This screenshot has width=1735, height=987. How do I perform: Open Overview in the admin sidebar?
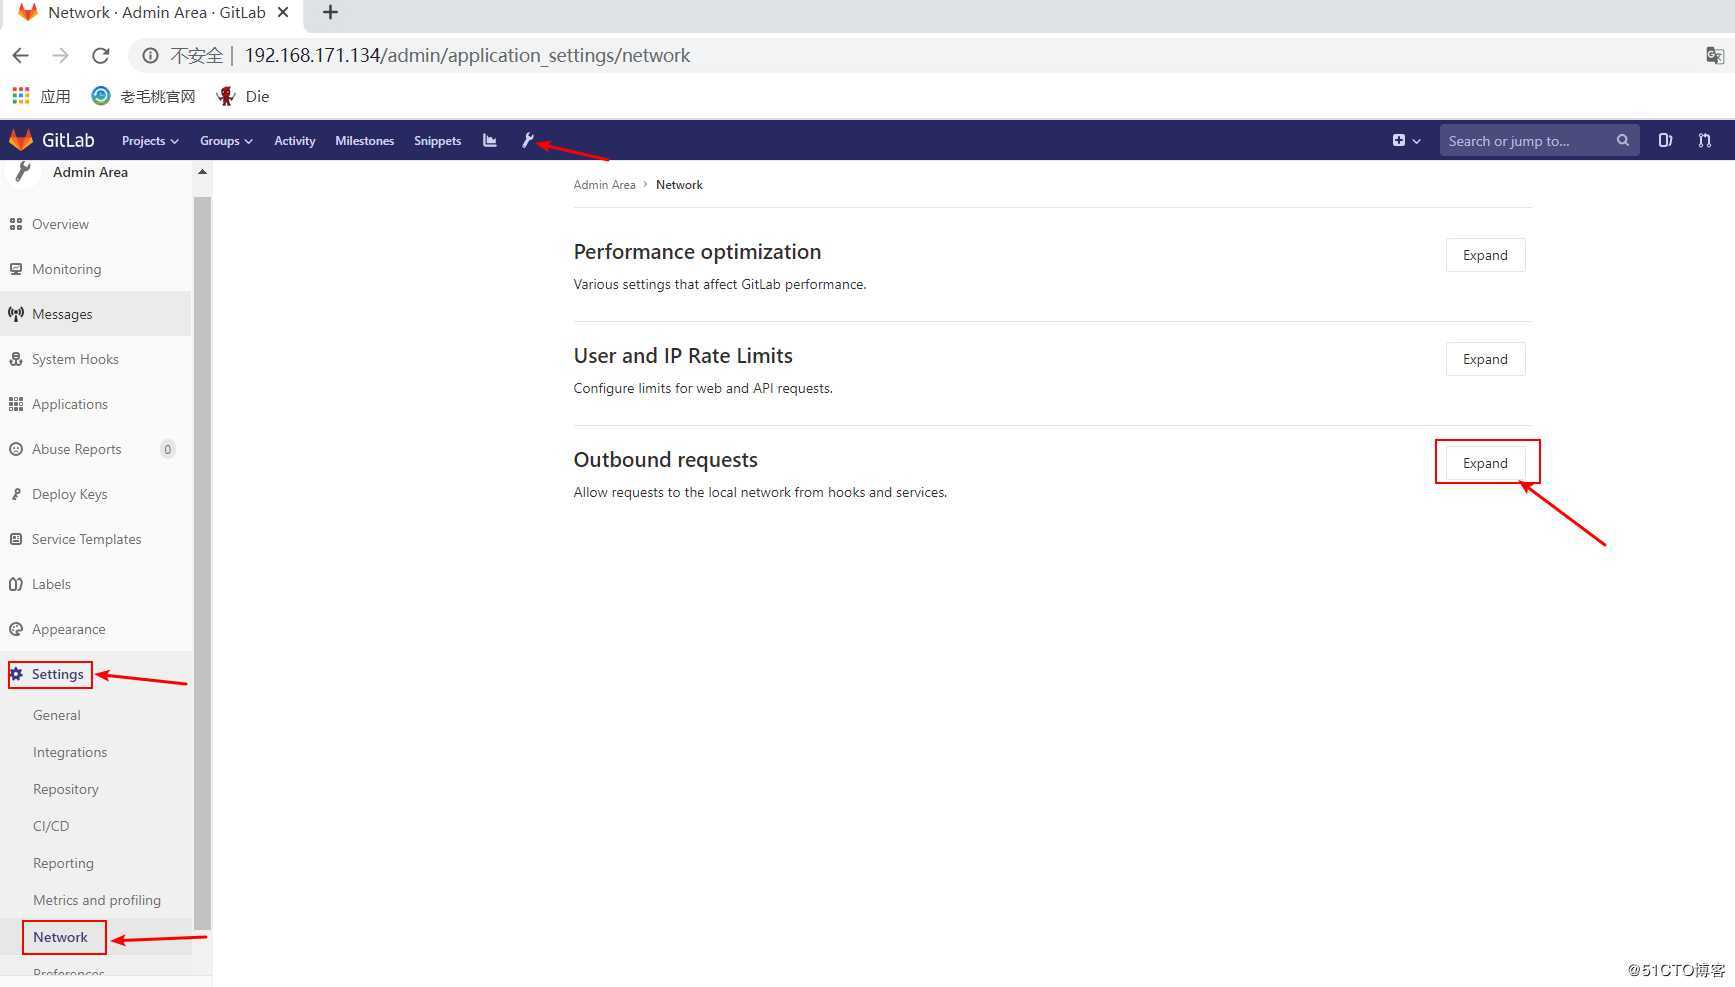coord(96,224)
